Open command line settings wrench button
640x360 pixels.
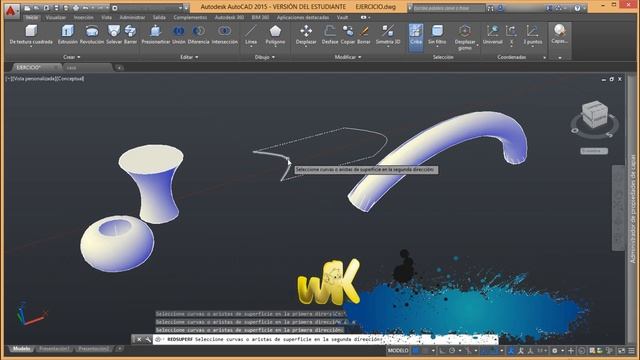click(148, 339)
